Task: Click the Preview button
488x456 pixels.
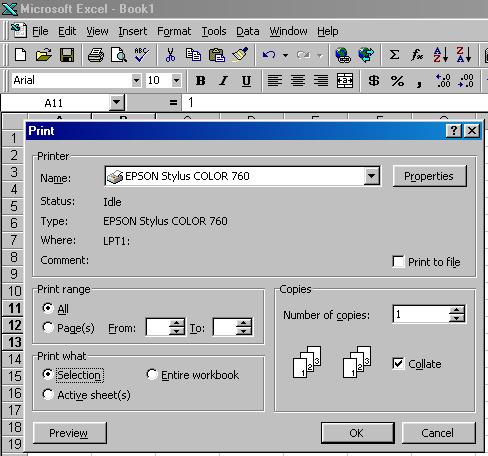Action: [x=70, y=433]
